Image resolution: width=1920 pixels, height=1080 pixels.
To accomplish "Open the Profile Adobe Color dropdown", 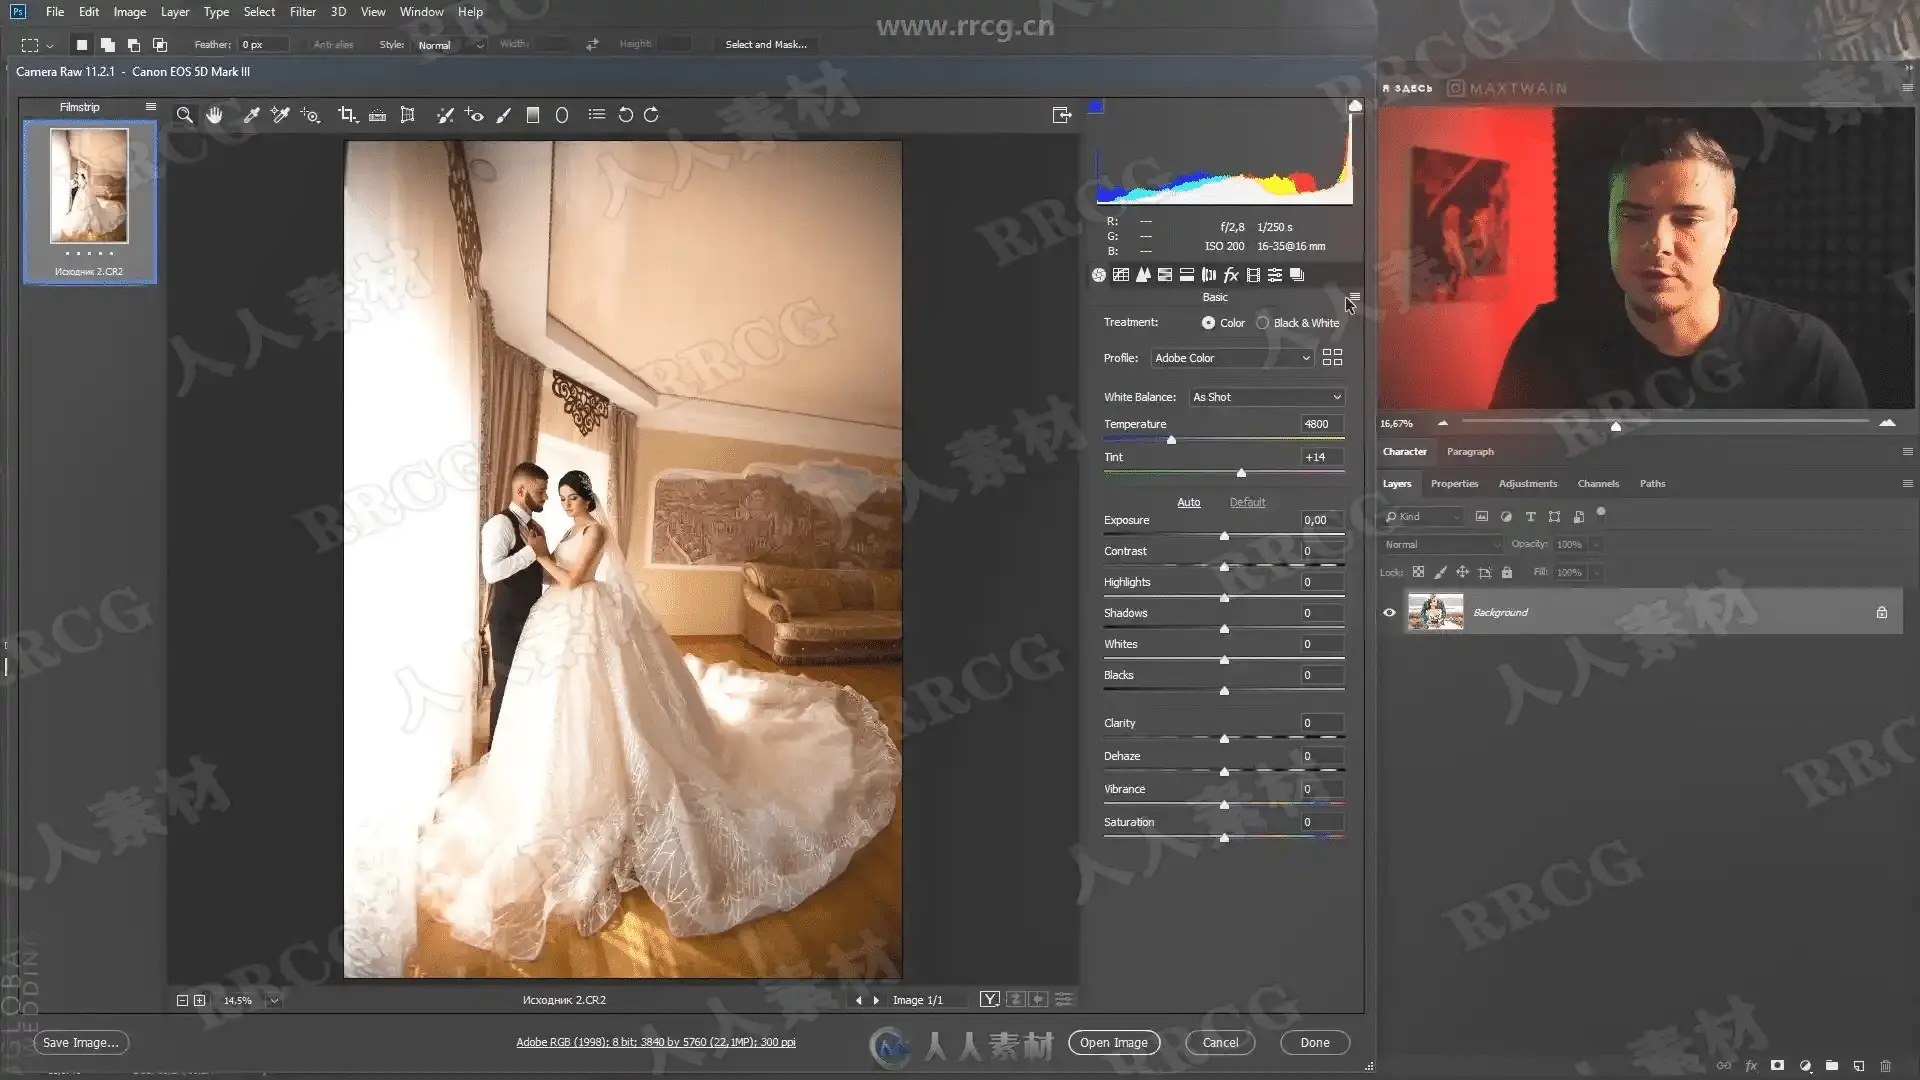I will pyautogui.click(x=1232, y=358).
